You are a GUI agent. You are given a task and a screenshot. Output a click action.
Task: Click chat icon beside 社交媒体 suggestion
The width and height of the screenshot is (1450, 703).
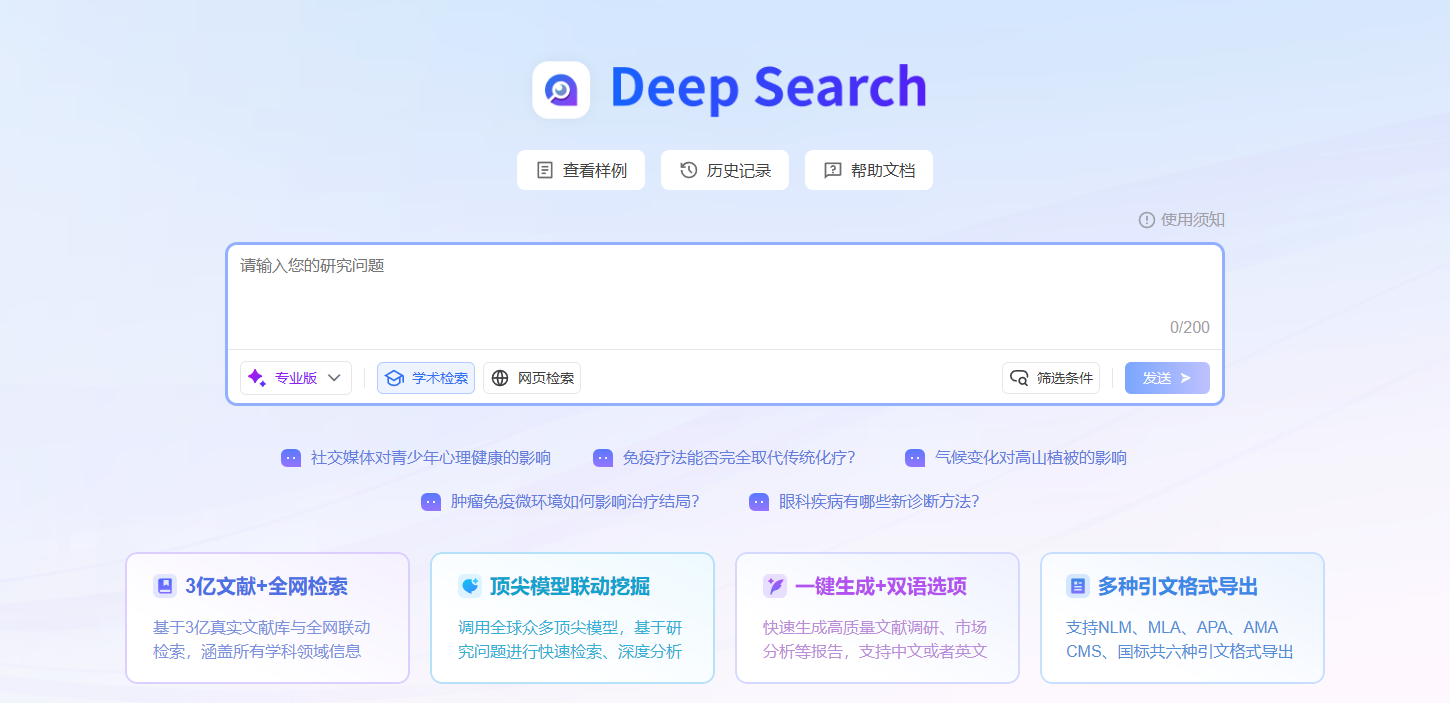coord(291,458)
